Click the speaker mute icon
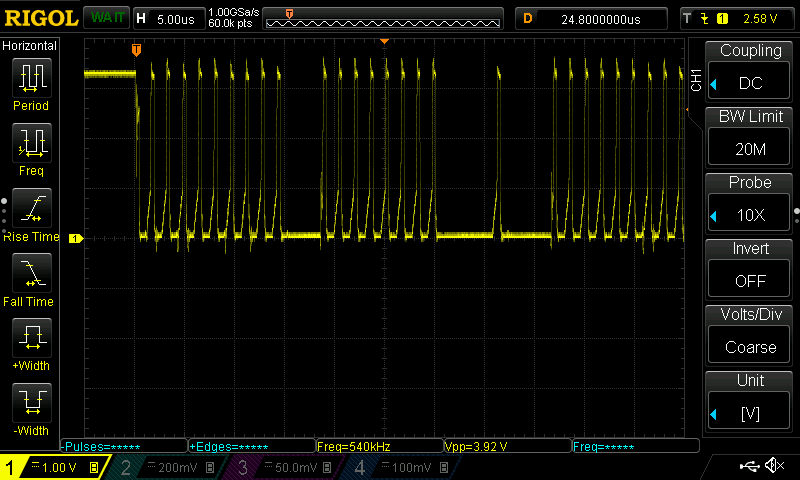This screenshot has height=480, width=800. 774,466
